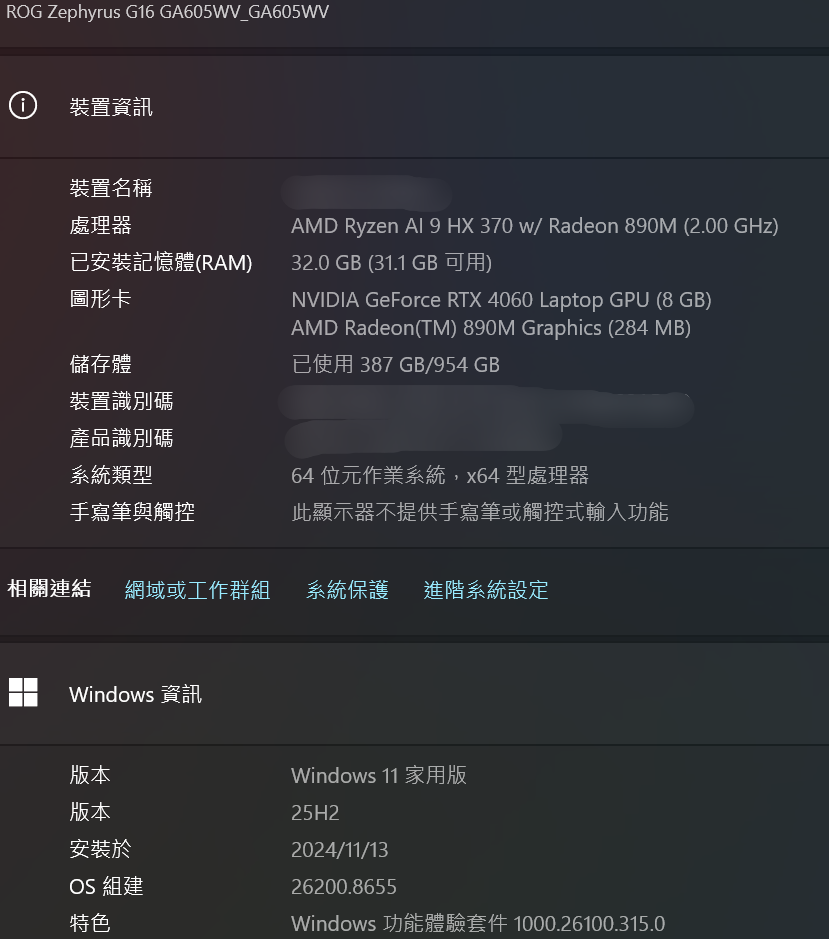Viewport: 829px width, 939px height.
Task: Click the Windows logo icon
Action: click(23, 692)
